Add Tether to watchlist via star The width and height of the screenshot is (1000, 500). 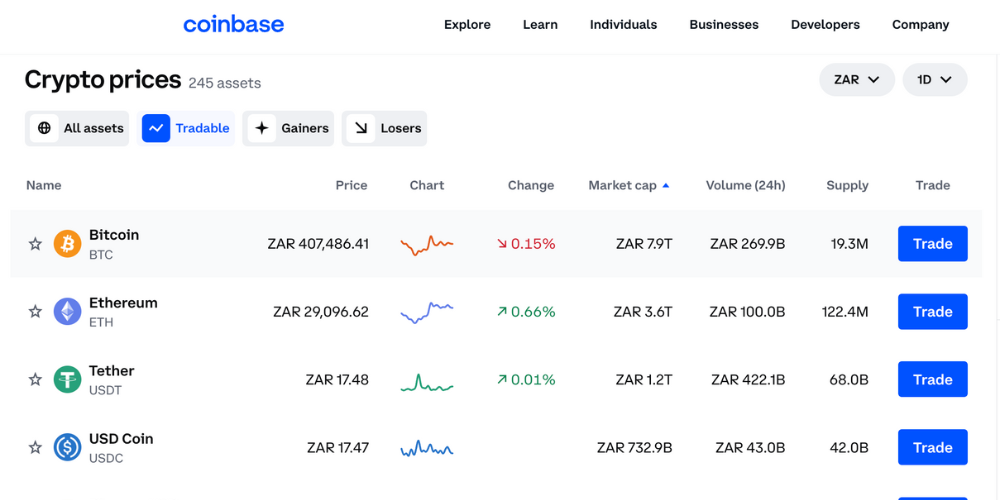click(35, 380)
